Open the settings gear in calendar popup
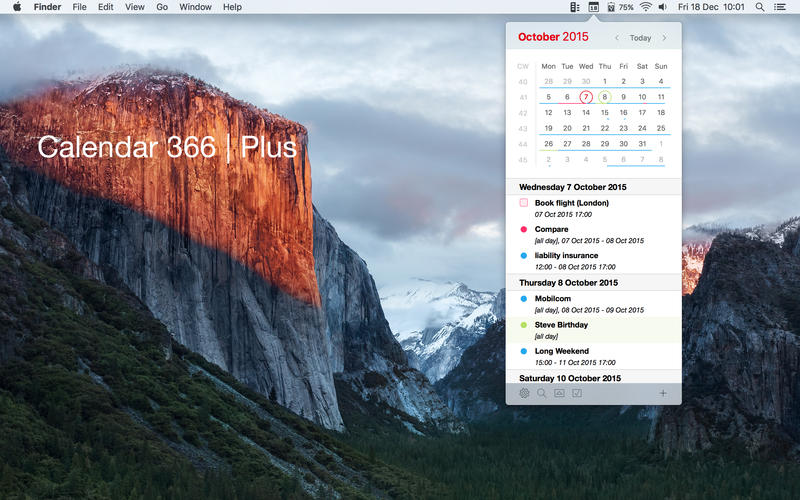Screen dimensions: 800x500 (523, 393)
